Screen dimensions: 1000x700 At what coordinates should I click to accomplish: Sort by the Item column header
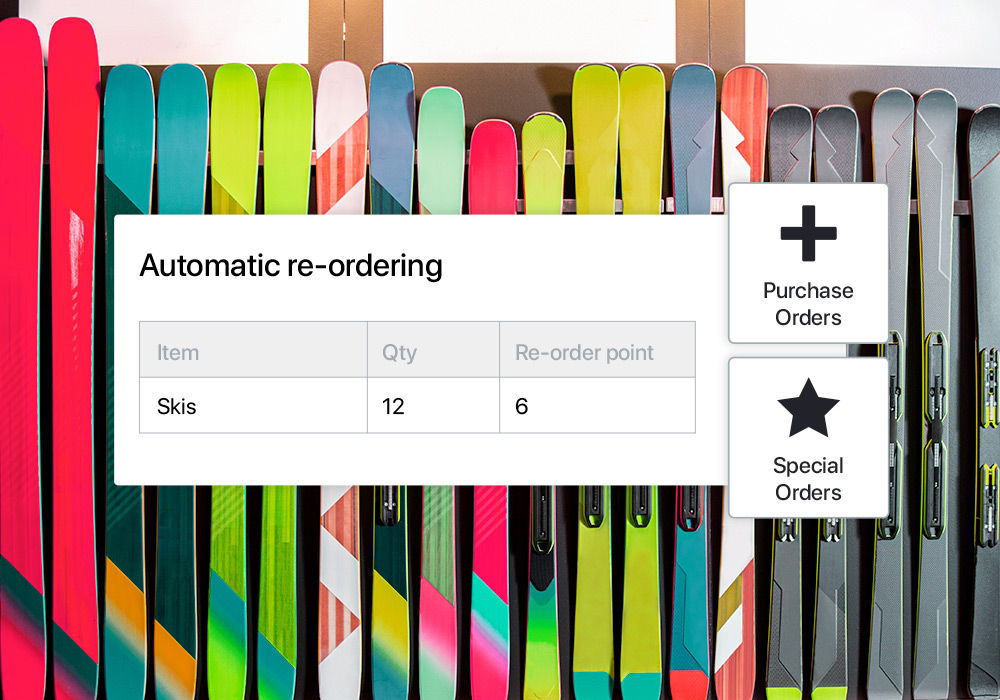(178, 352)
